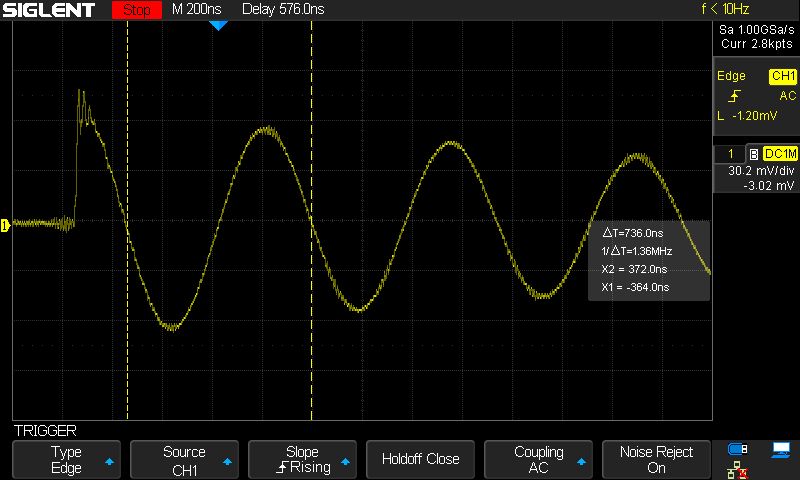This screenshot has height=480, width=800.
Task: Click the blue trigger position triangle marker
Action: (x=218, y=25)
